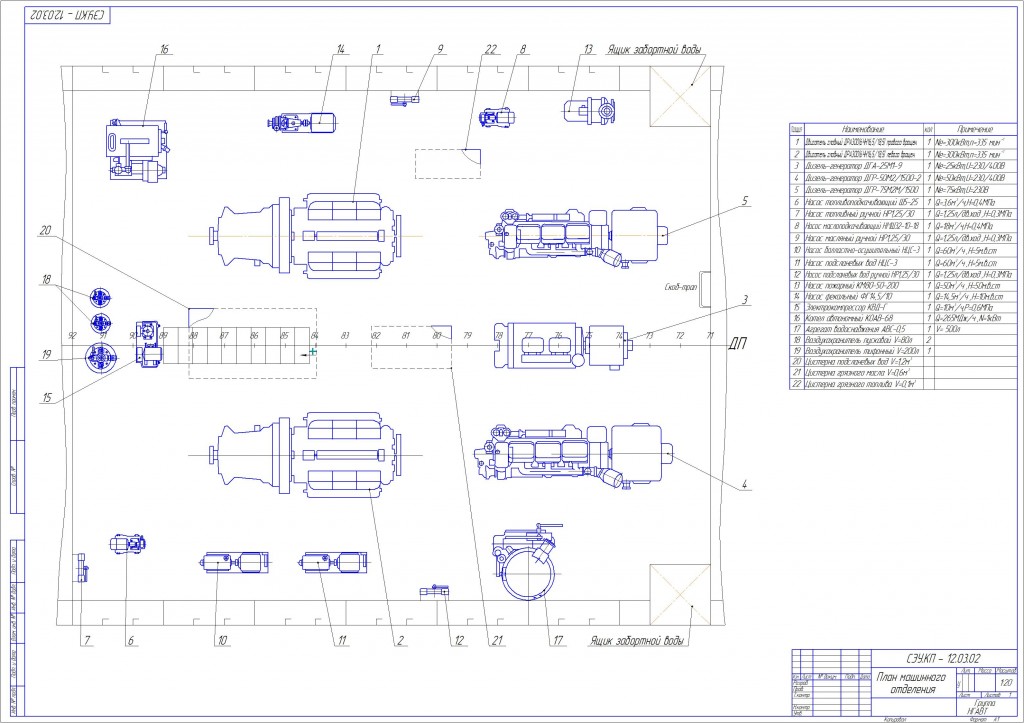Select "Насос пожарный КМ80-50-200" table entry
This screenshot has width=1024, height=723.
tap(852, 286)
